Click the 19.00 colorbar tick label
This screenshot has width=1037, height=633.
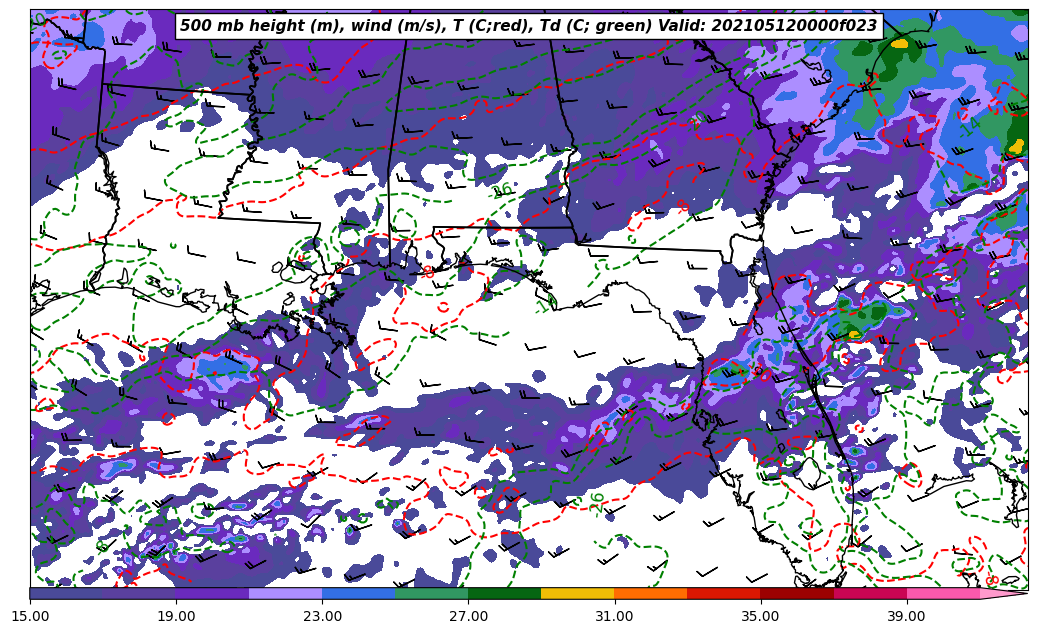pos(176,616)
